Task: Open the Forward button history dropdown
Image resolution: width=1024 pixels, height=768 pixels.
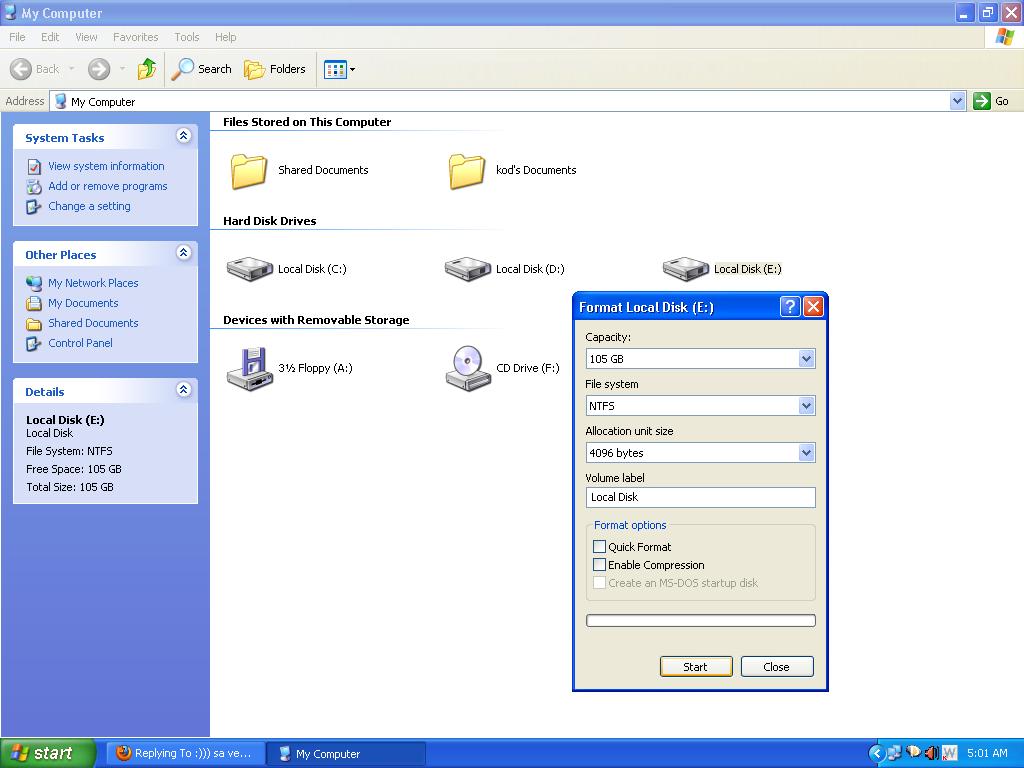Action: (122, 69)
